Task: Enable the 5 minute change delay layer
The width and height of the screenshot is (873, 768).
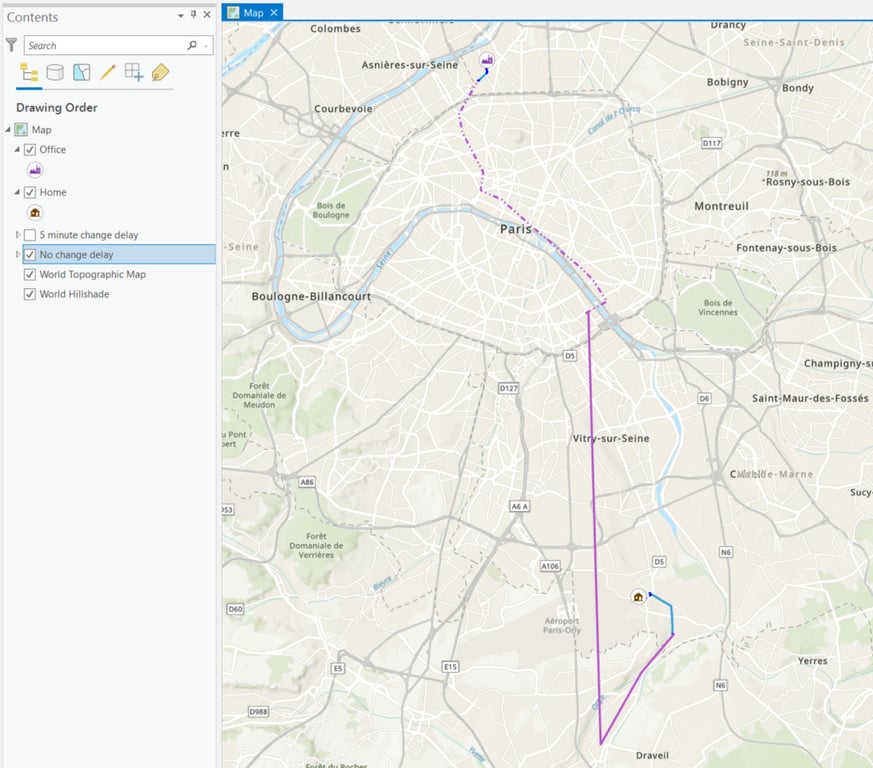Action: click(30, 235)
